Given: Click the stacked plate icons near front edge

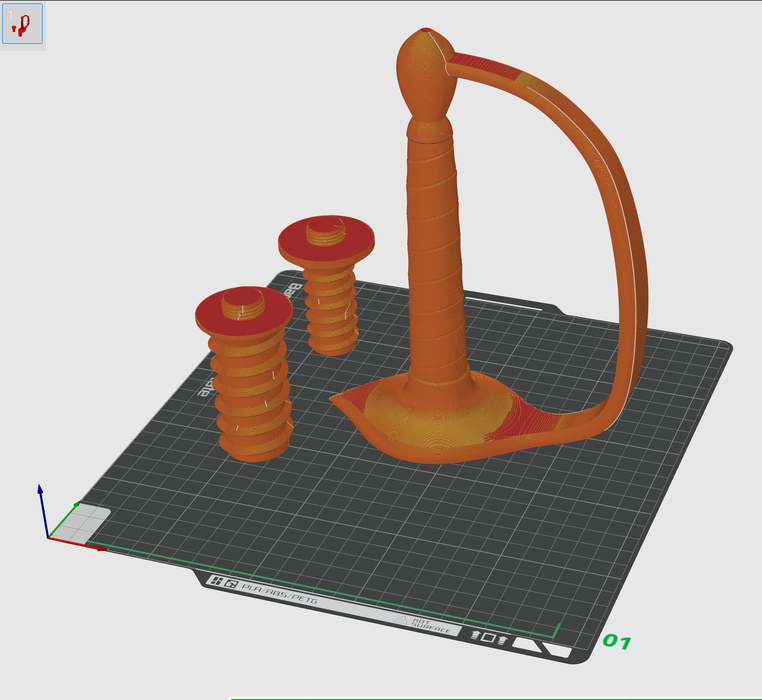Looking at the screenshot, I should (490, 637).
